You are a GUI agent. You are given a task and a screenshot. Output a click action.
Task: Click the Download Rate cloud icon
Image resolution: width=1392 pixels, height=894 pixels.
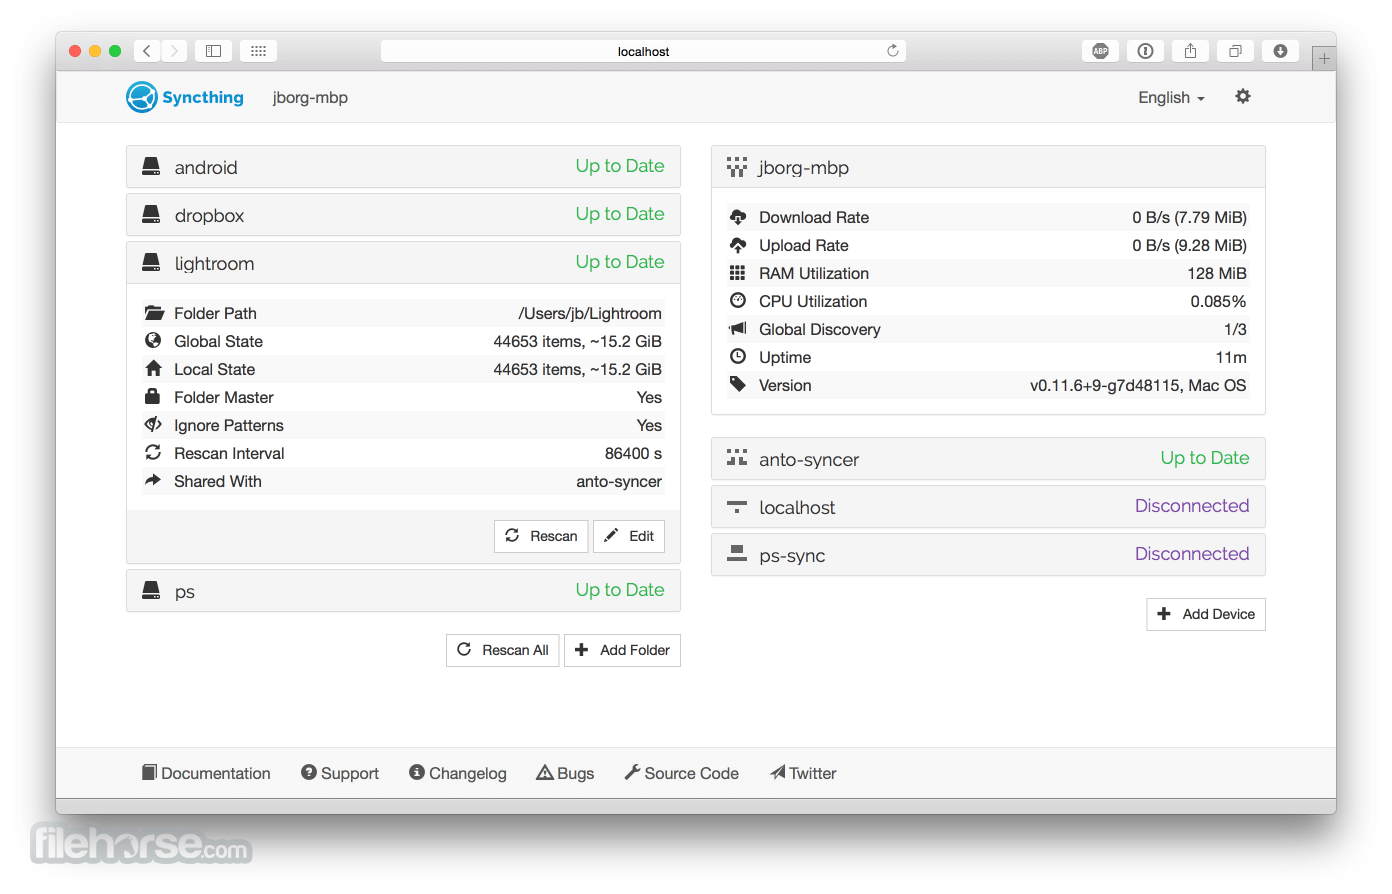738,217
